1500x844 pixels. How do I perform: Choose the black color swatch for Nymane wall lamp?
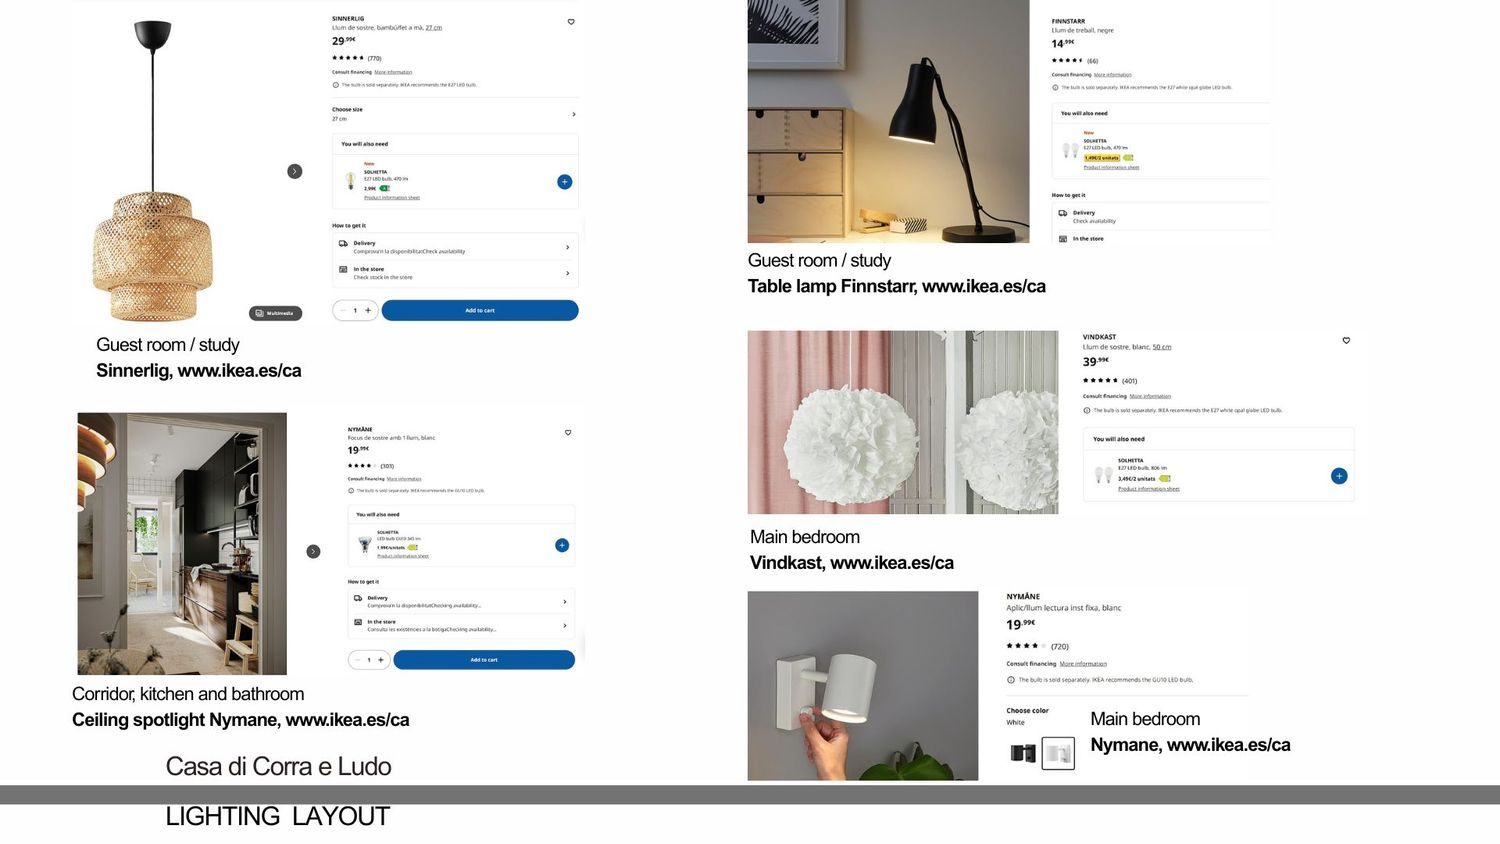[x=1023, y=753]
